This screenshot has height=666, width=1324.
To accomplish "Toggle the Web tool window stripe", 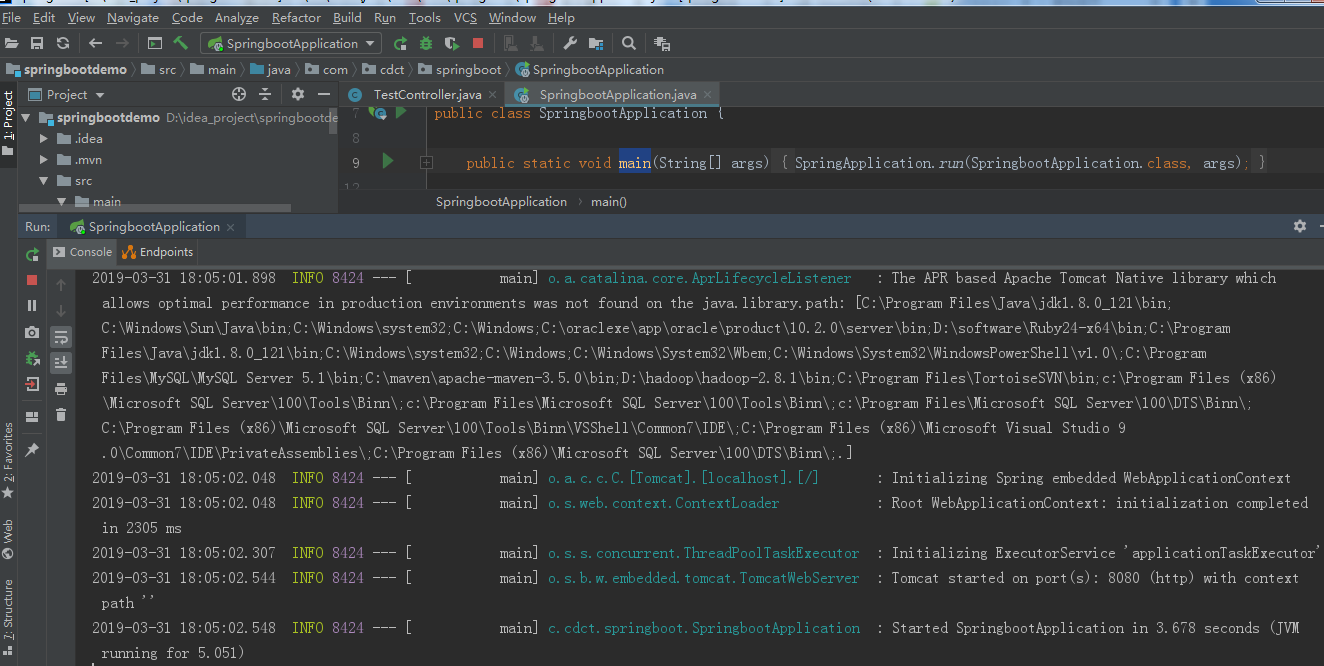I will [x=8, y=539].
